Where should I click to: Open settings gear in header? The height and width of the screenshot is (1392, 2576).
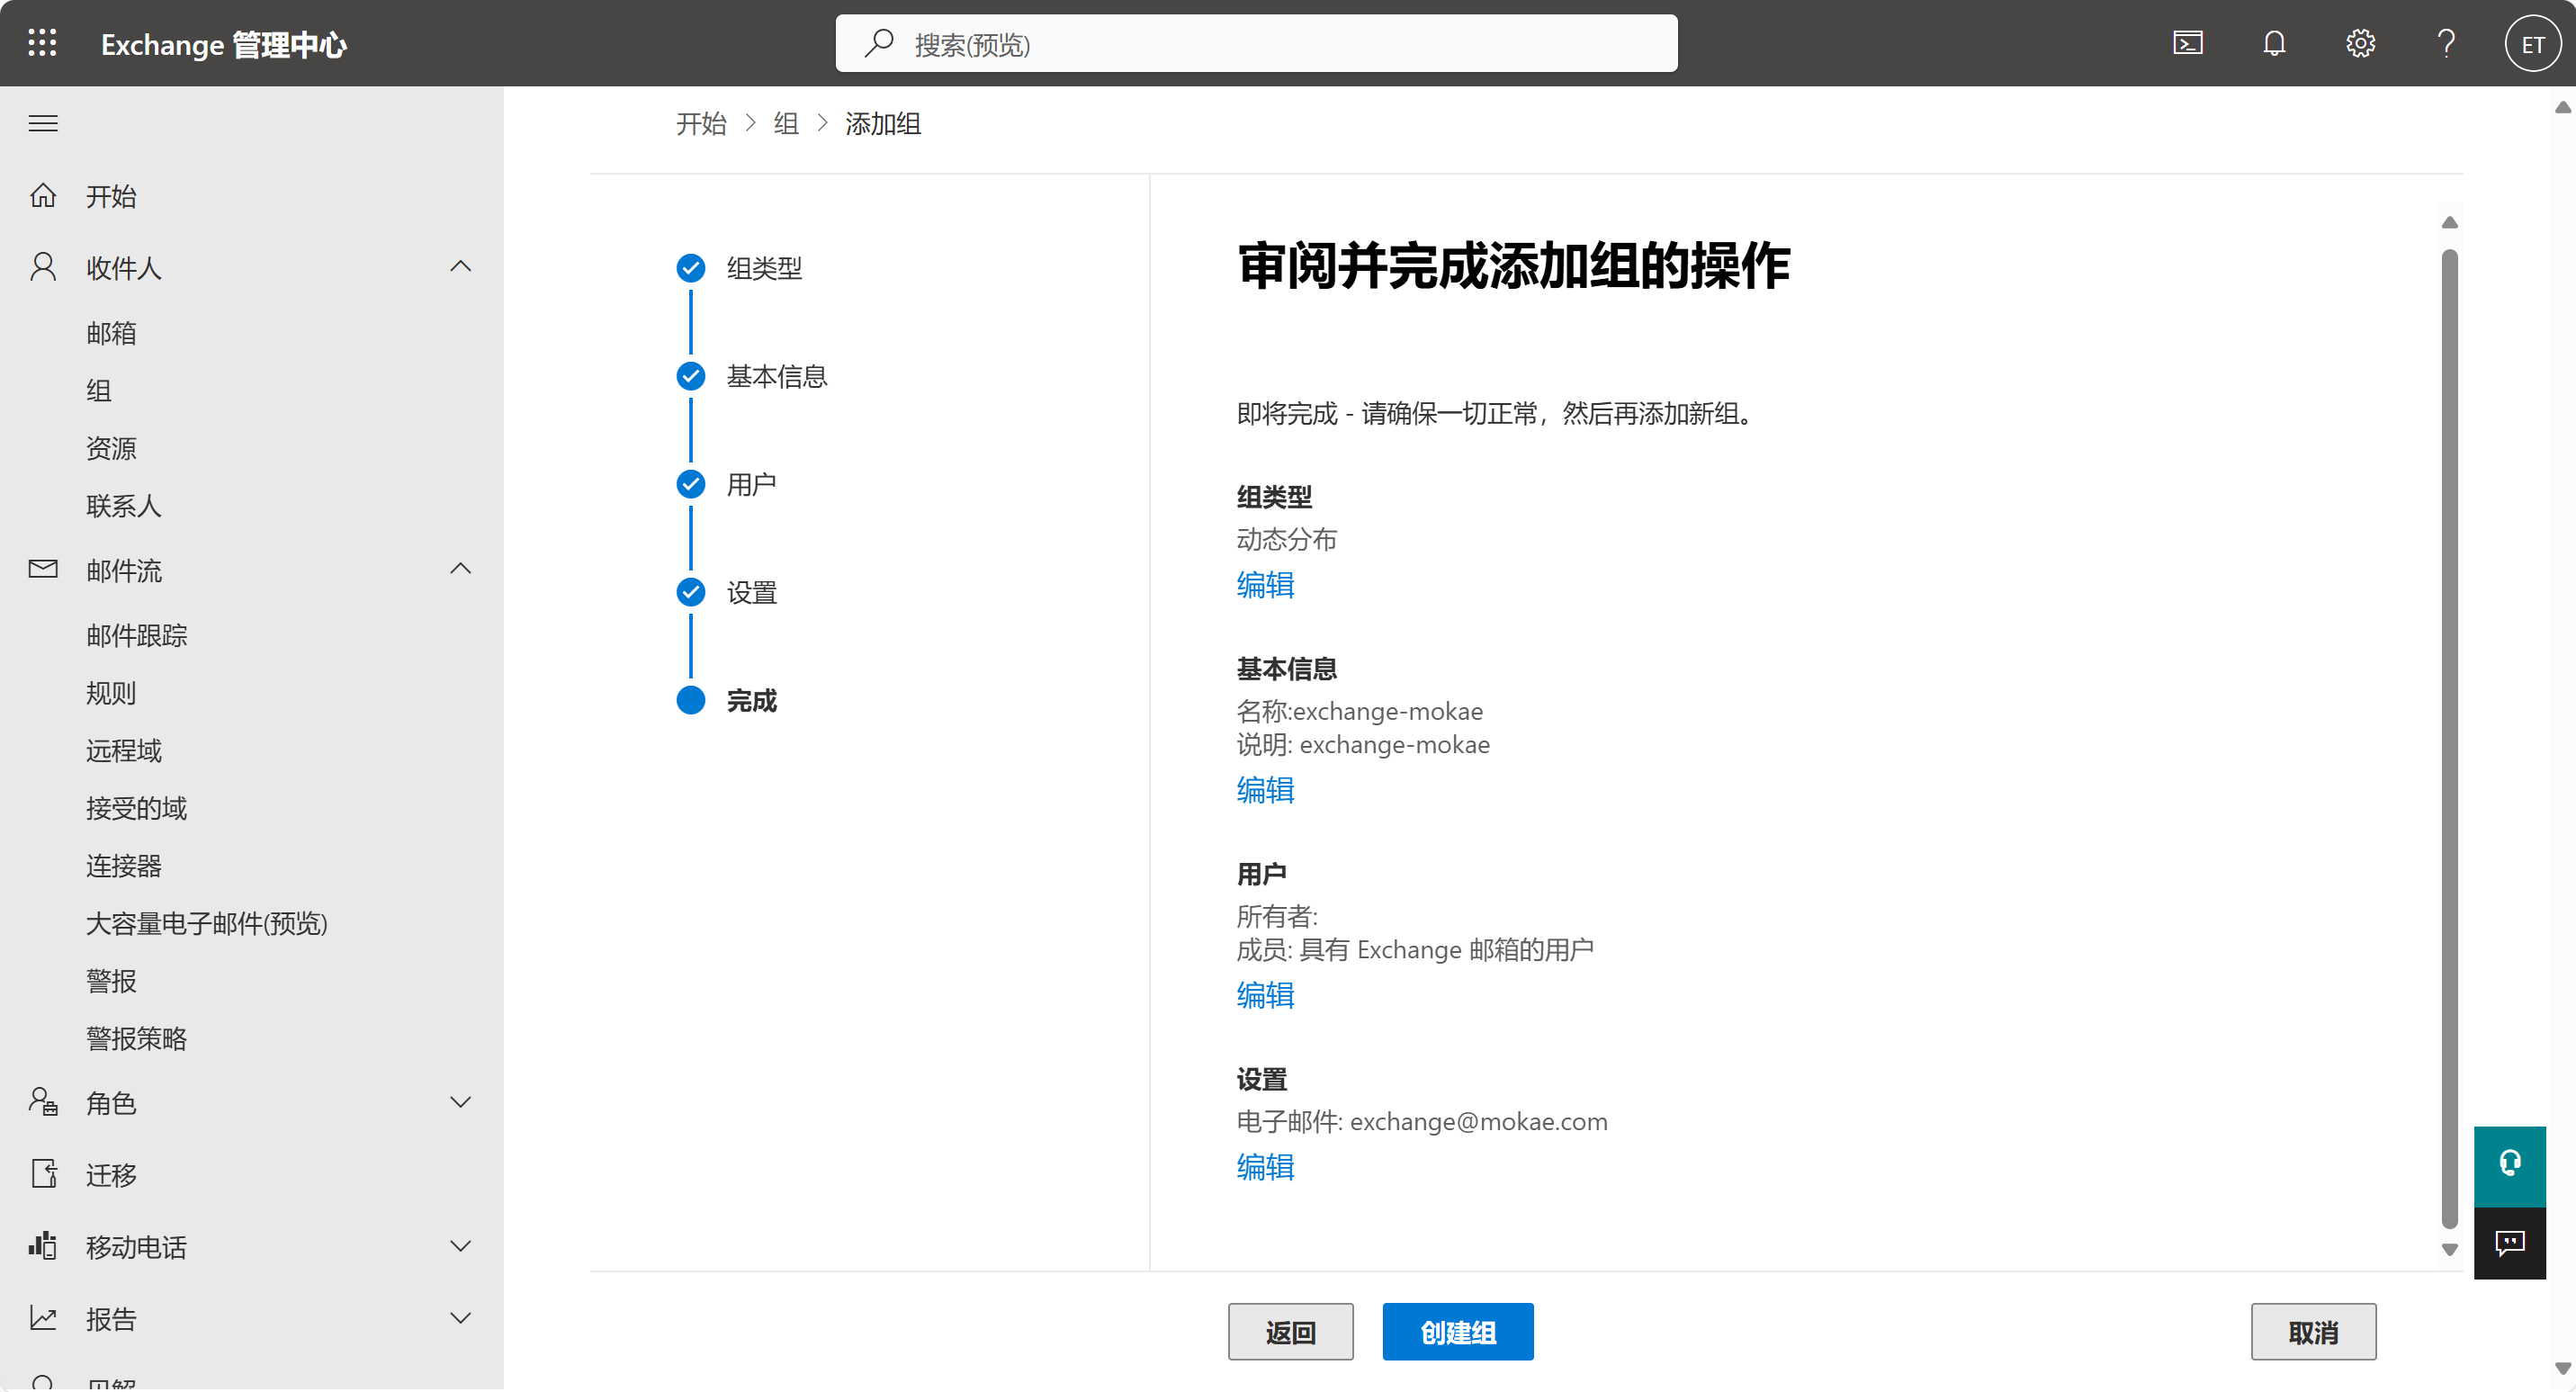(2360, 43)
